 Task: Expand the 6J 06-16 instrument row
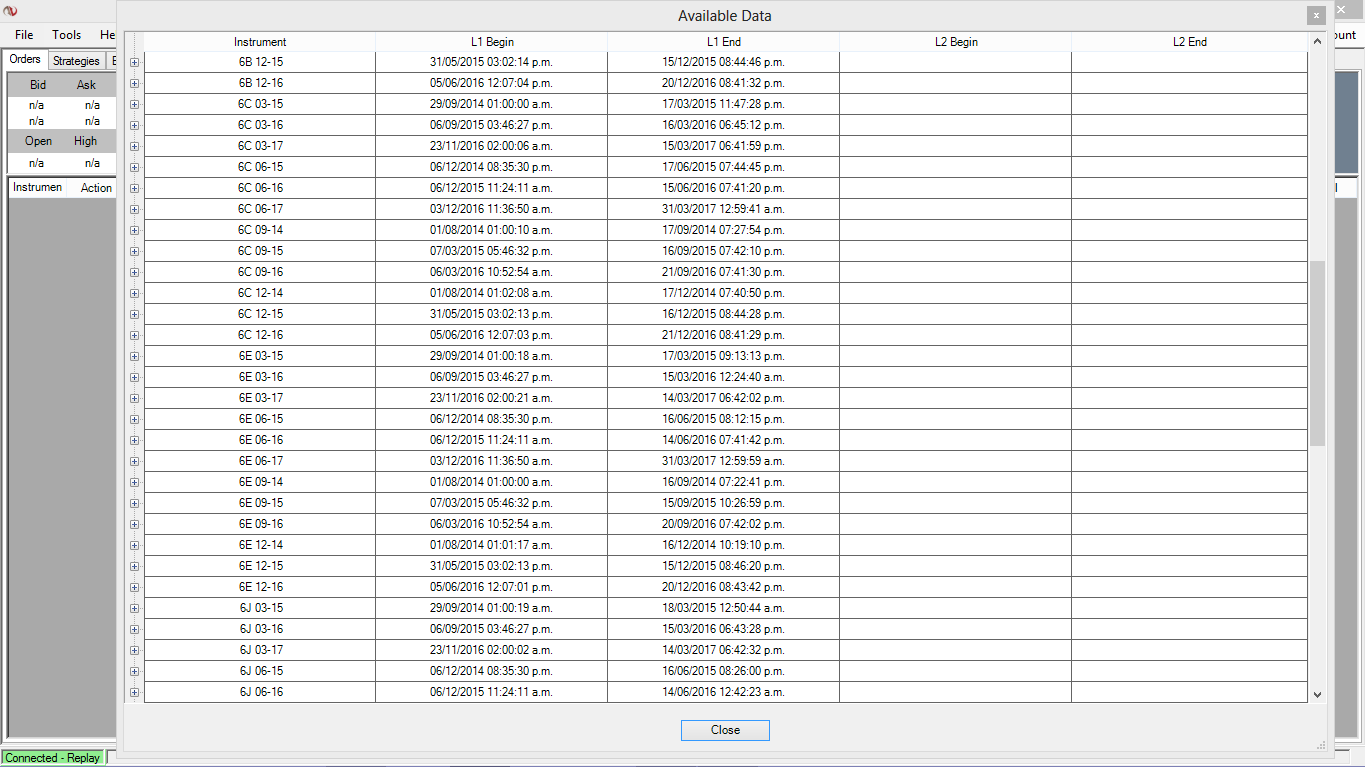point(134,692)
